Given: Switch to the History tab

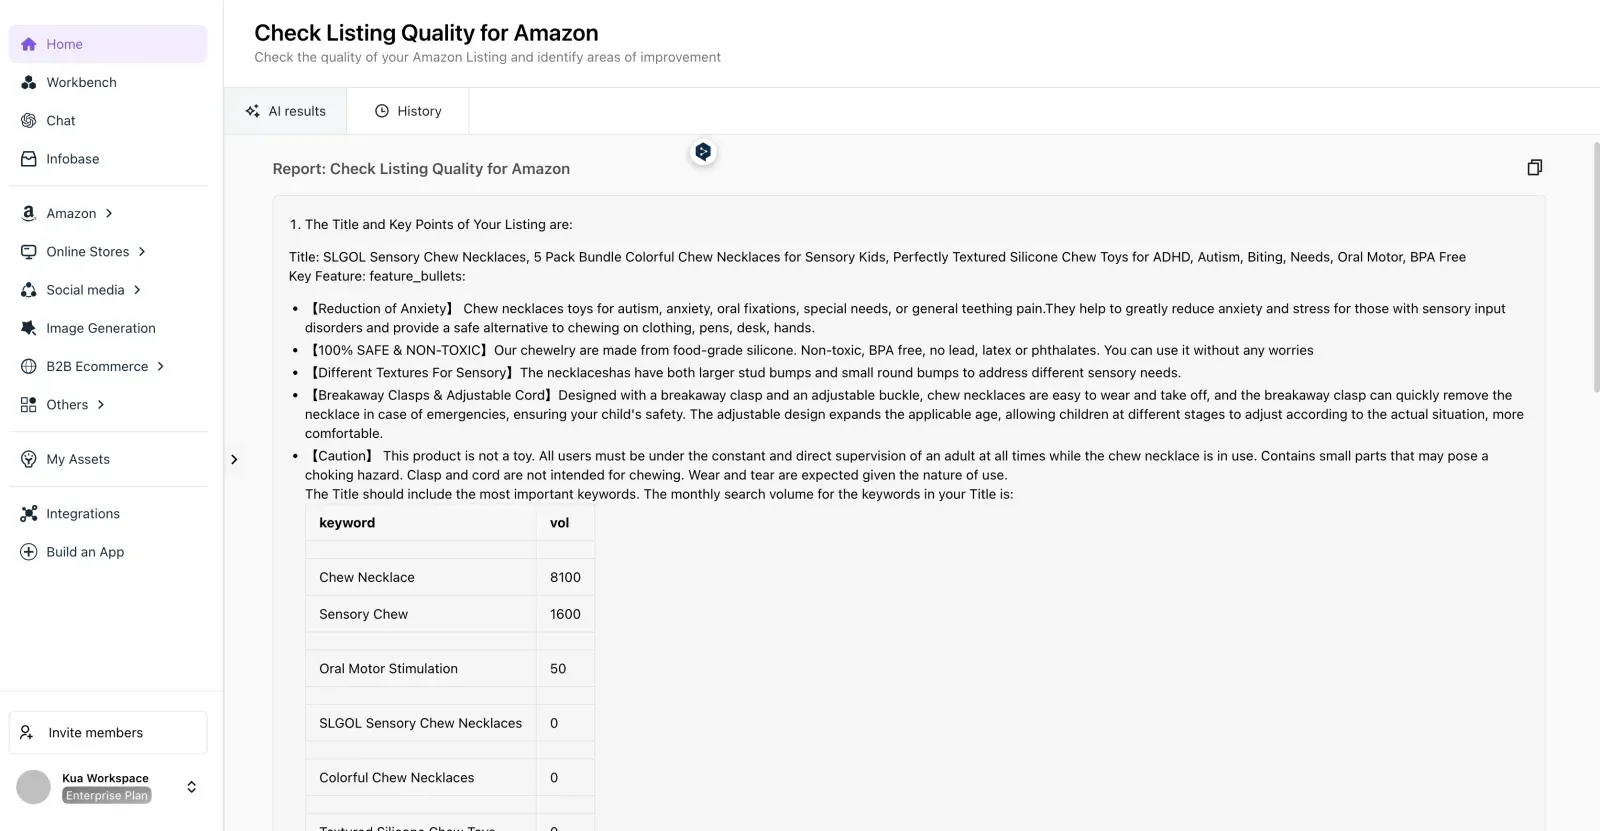Looking at the screenshot, I should (407, 110).
